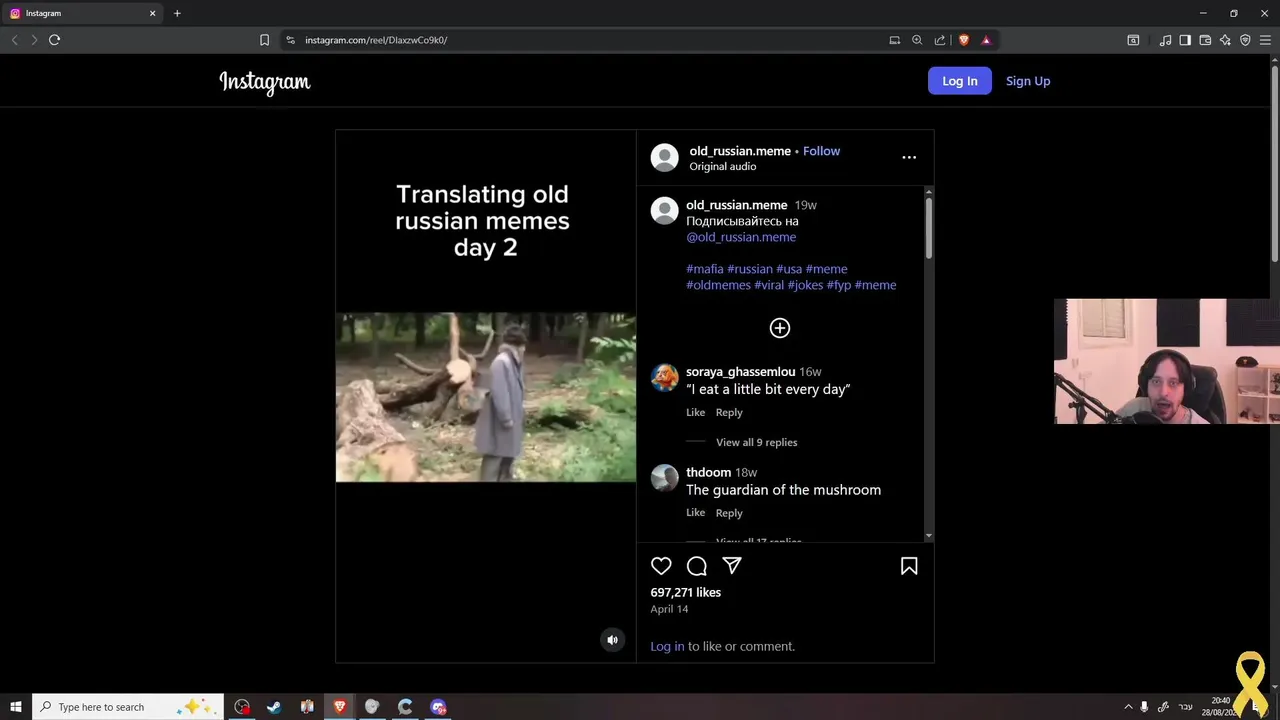Follow old_russian.meme
This screenshot has width=1280, height=720.
pos(821,151)
